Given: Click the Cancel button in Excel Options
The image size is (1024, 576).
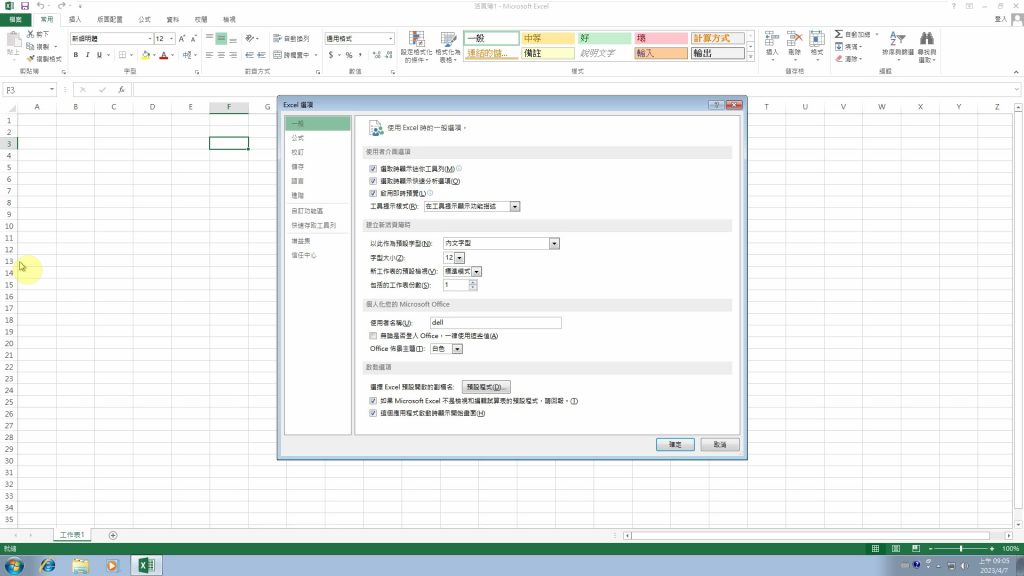Looking at the screenshot, I should click(720, 445).
